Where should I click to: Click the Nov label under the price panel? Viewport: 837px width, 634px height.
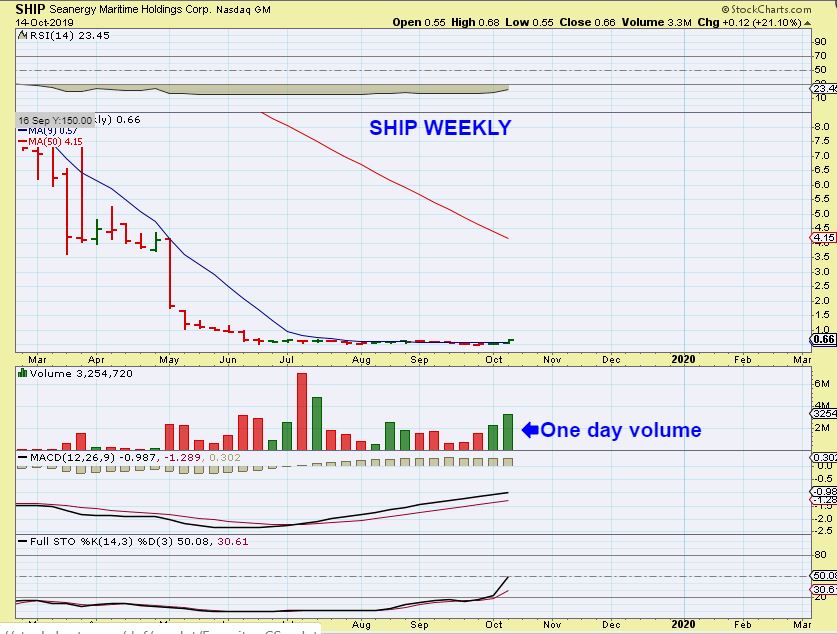pyautogui.click(x=552, y=359)
